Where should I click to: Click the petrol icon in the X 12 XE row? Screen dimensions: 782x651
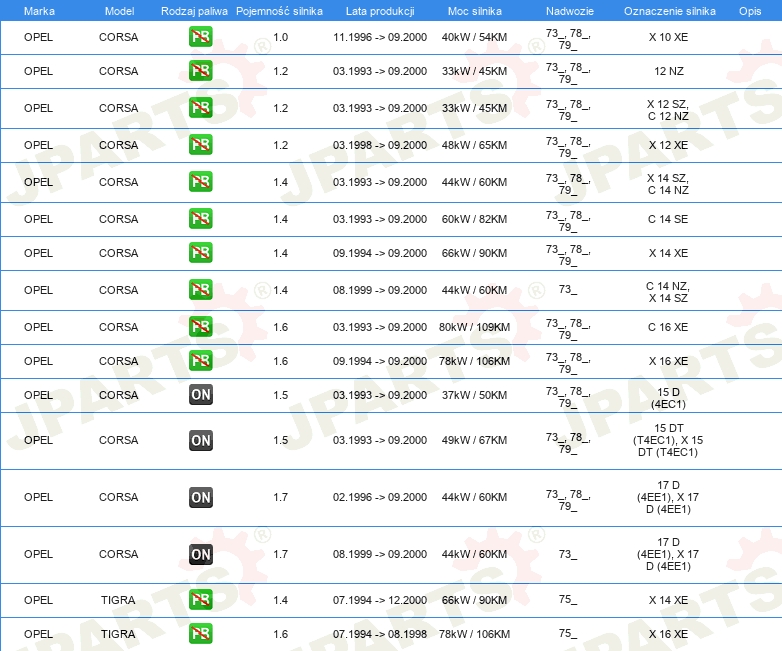[x=200, y=145]
